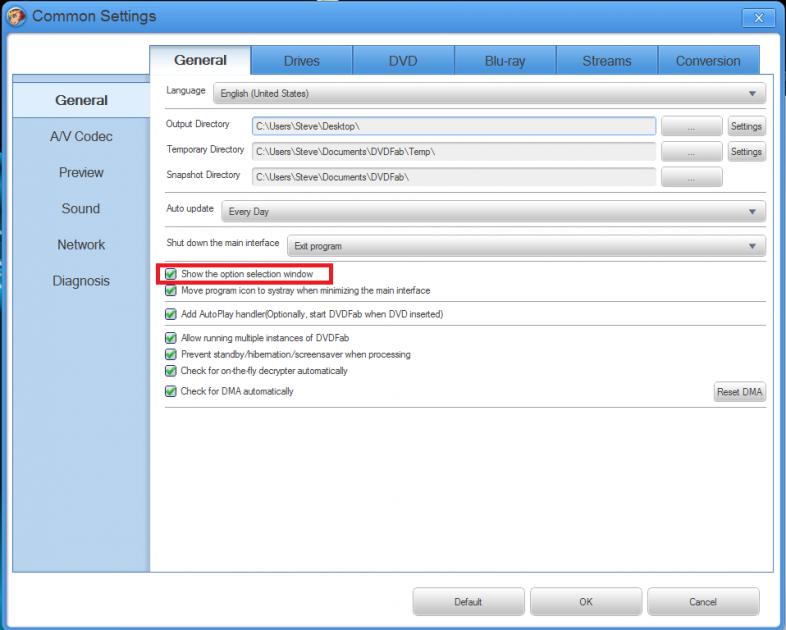
Task: Toggle Check for DMA automatically
Action: [171, 391]
